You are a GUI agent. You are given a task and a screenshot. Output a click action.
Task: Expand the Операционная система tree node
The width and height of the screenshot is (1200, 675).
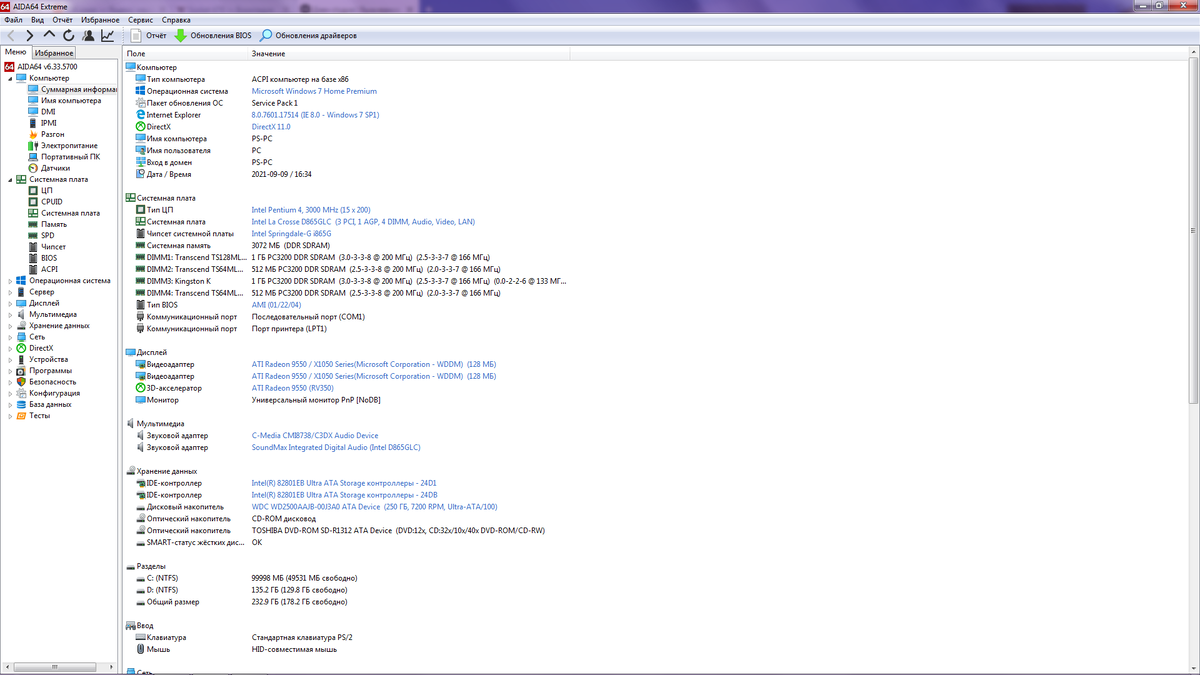(10, 280)
